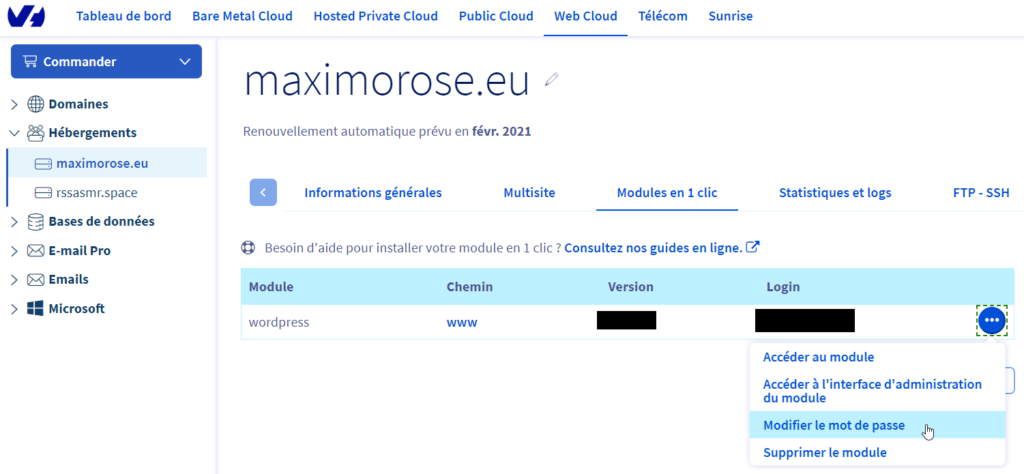The image size is (1024, 474).
Task: Click the Version column header
Action: tap(630, 287)
